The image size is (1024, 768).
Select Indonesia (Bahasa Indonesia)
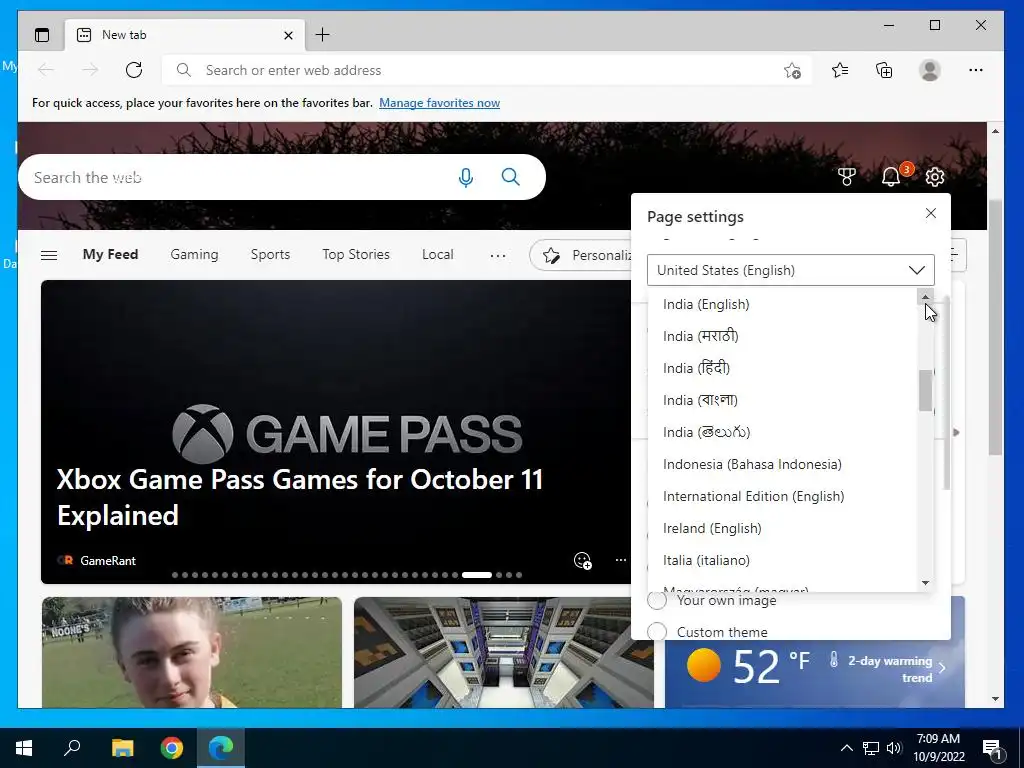pyautogui.click(x=782, y=464)
